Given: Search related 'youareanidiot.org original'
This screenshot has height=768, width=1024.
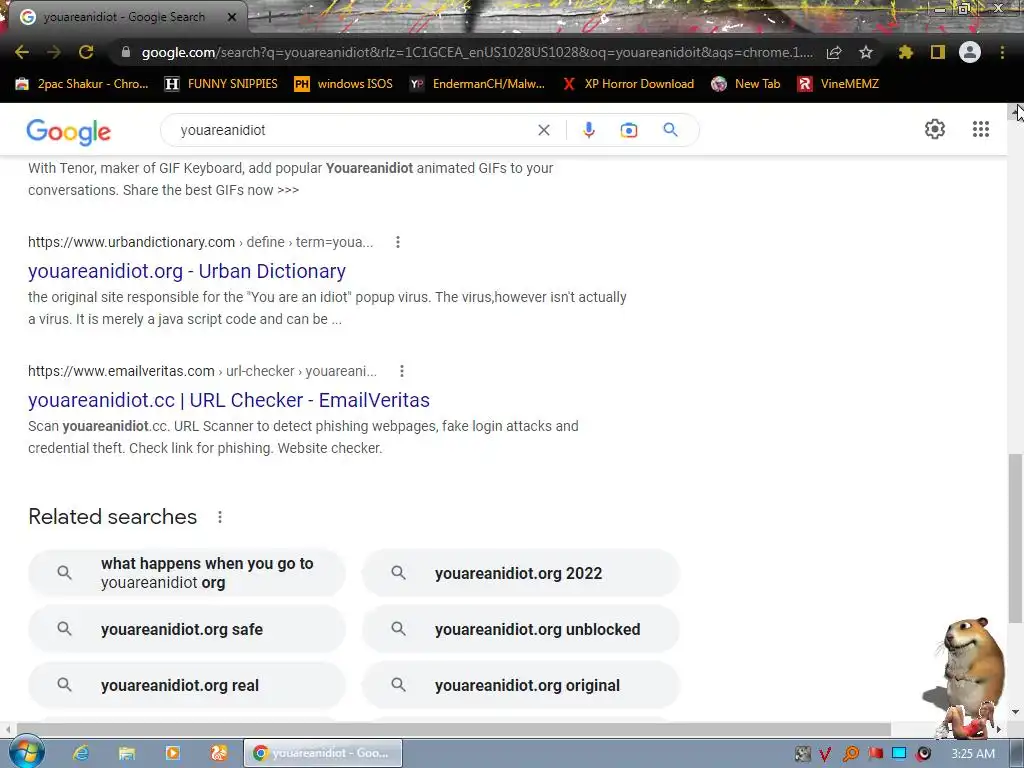Looking at the screenshot, I should click(x=520, y=685).
